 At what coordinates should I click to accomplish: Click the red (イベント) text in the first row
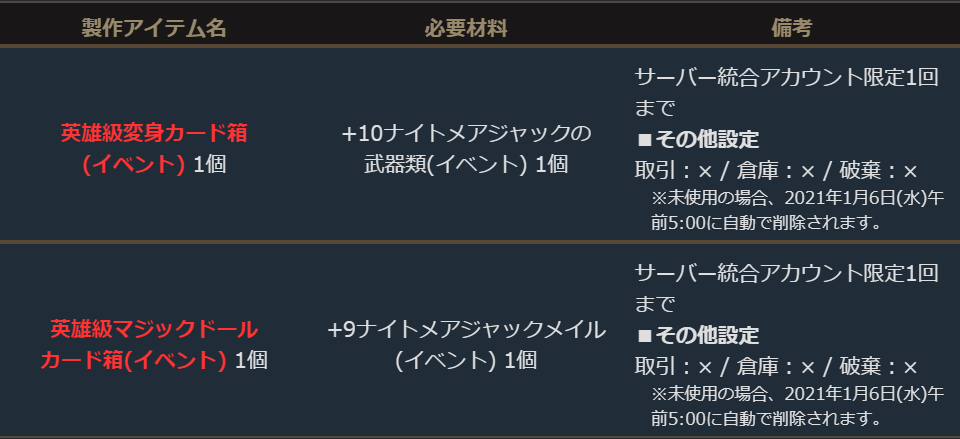coord(133,164)
